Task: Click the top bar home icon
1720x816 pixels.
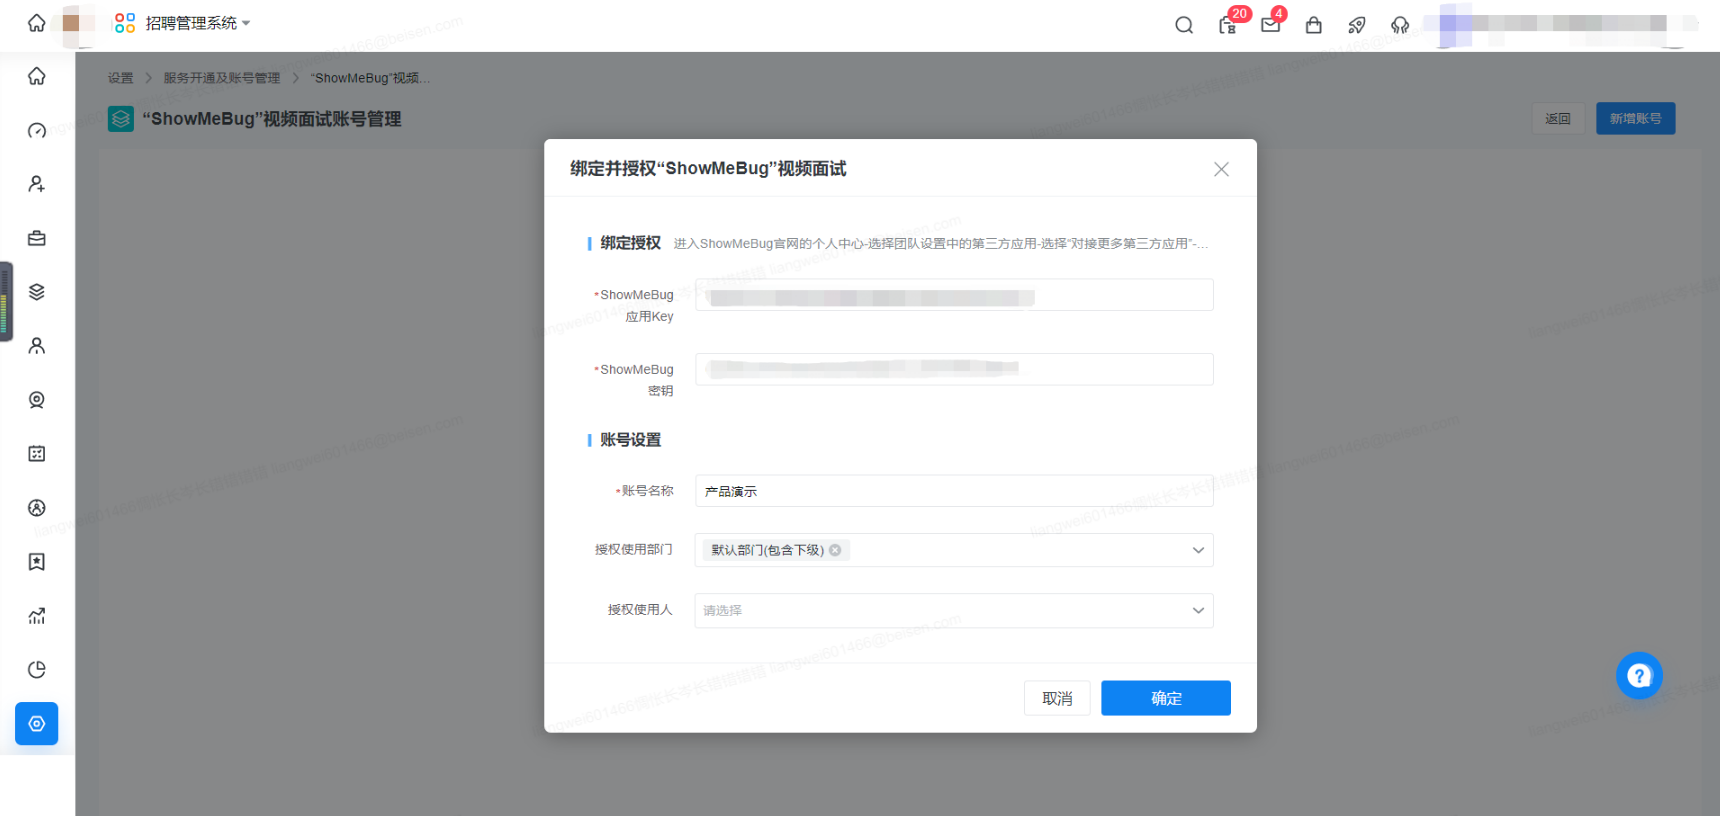Action: coord(37,23)
